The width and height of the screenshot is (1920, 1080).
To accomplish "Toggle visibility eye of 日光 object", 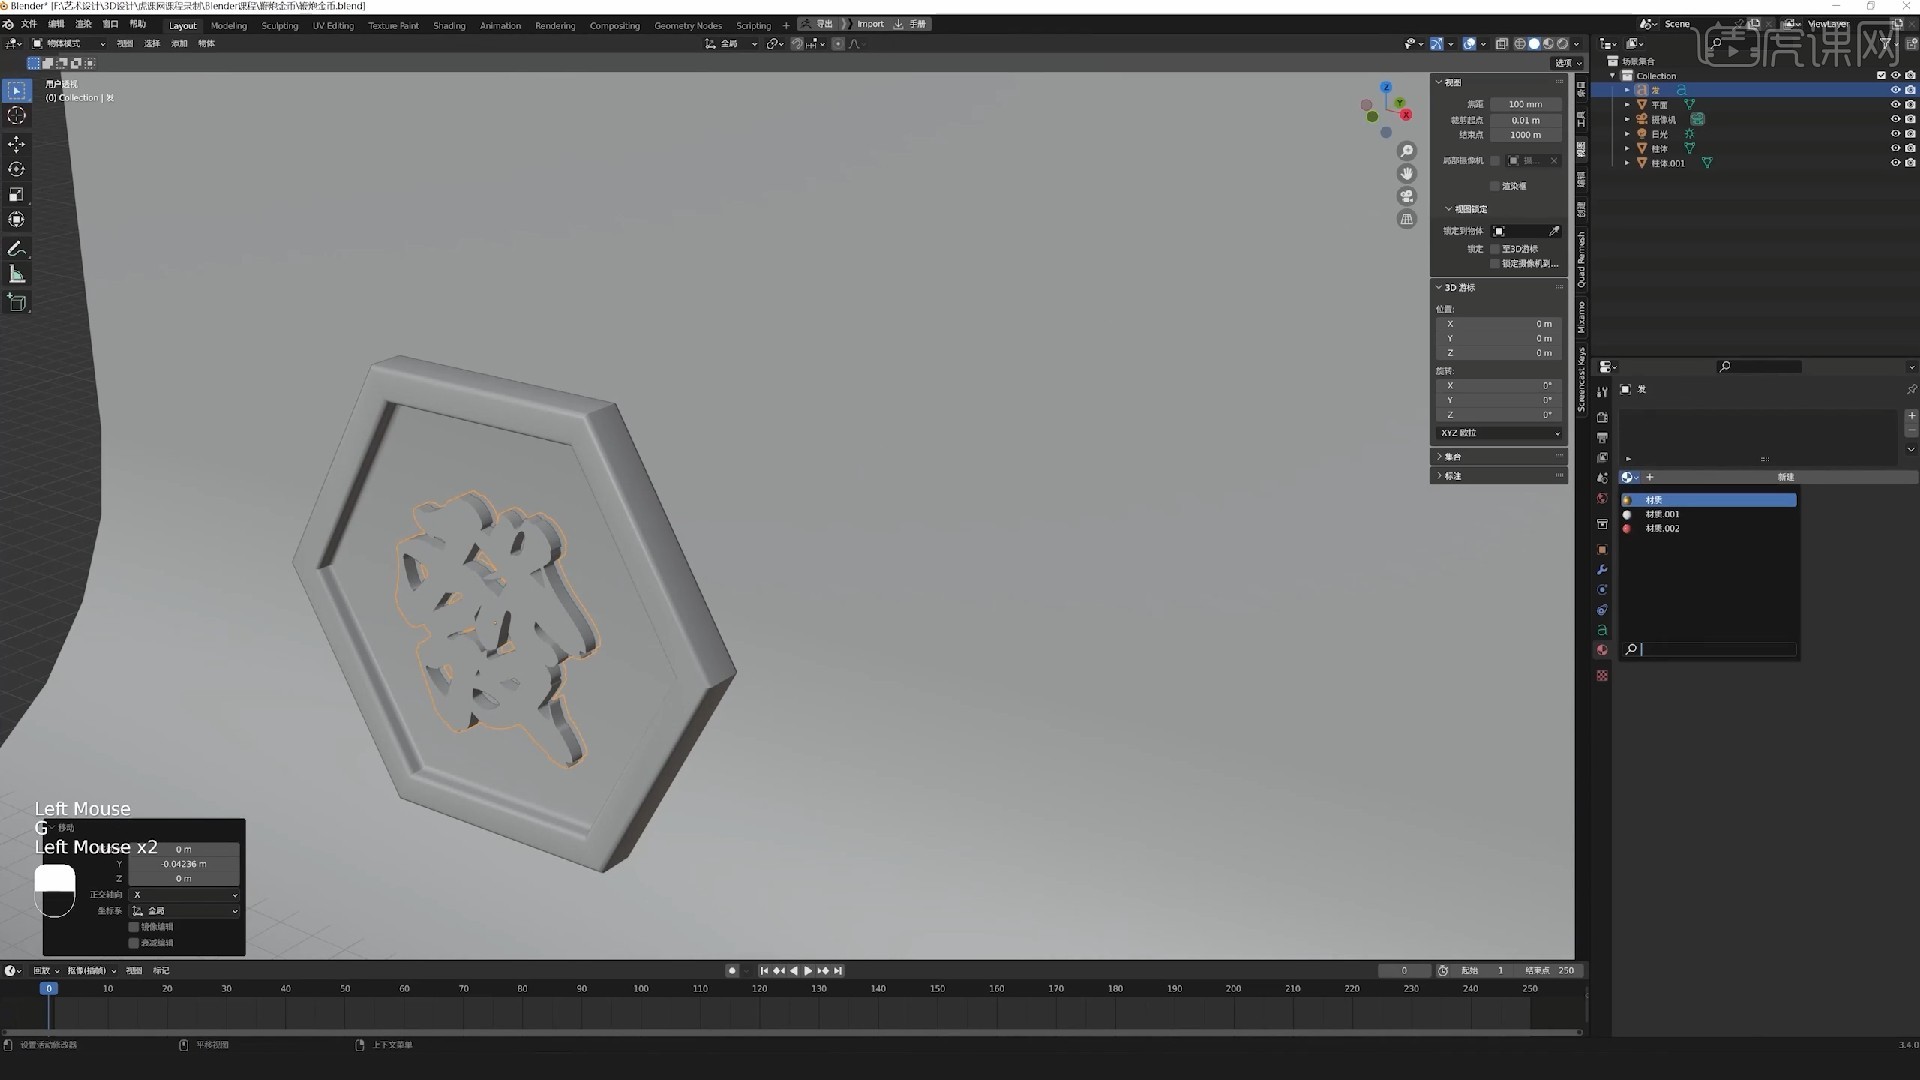I will 1895,134.
